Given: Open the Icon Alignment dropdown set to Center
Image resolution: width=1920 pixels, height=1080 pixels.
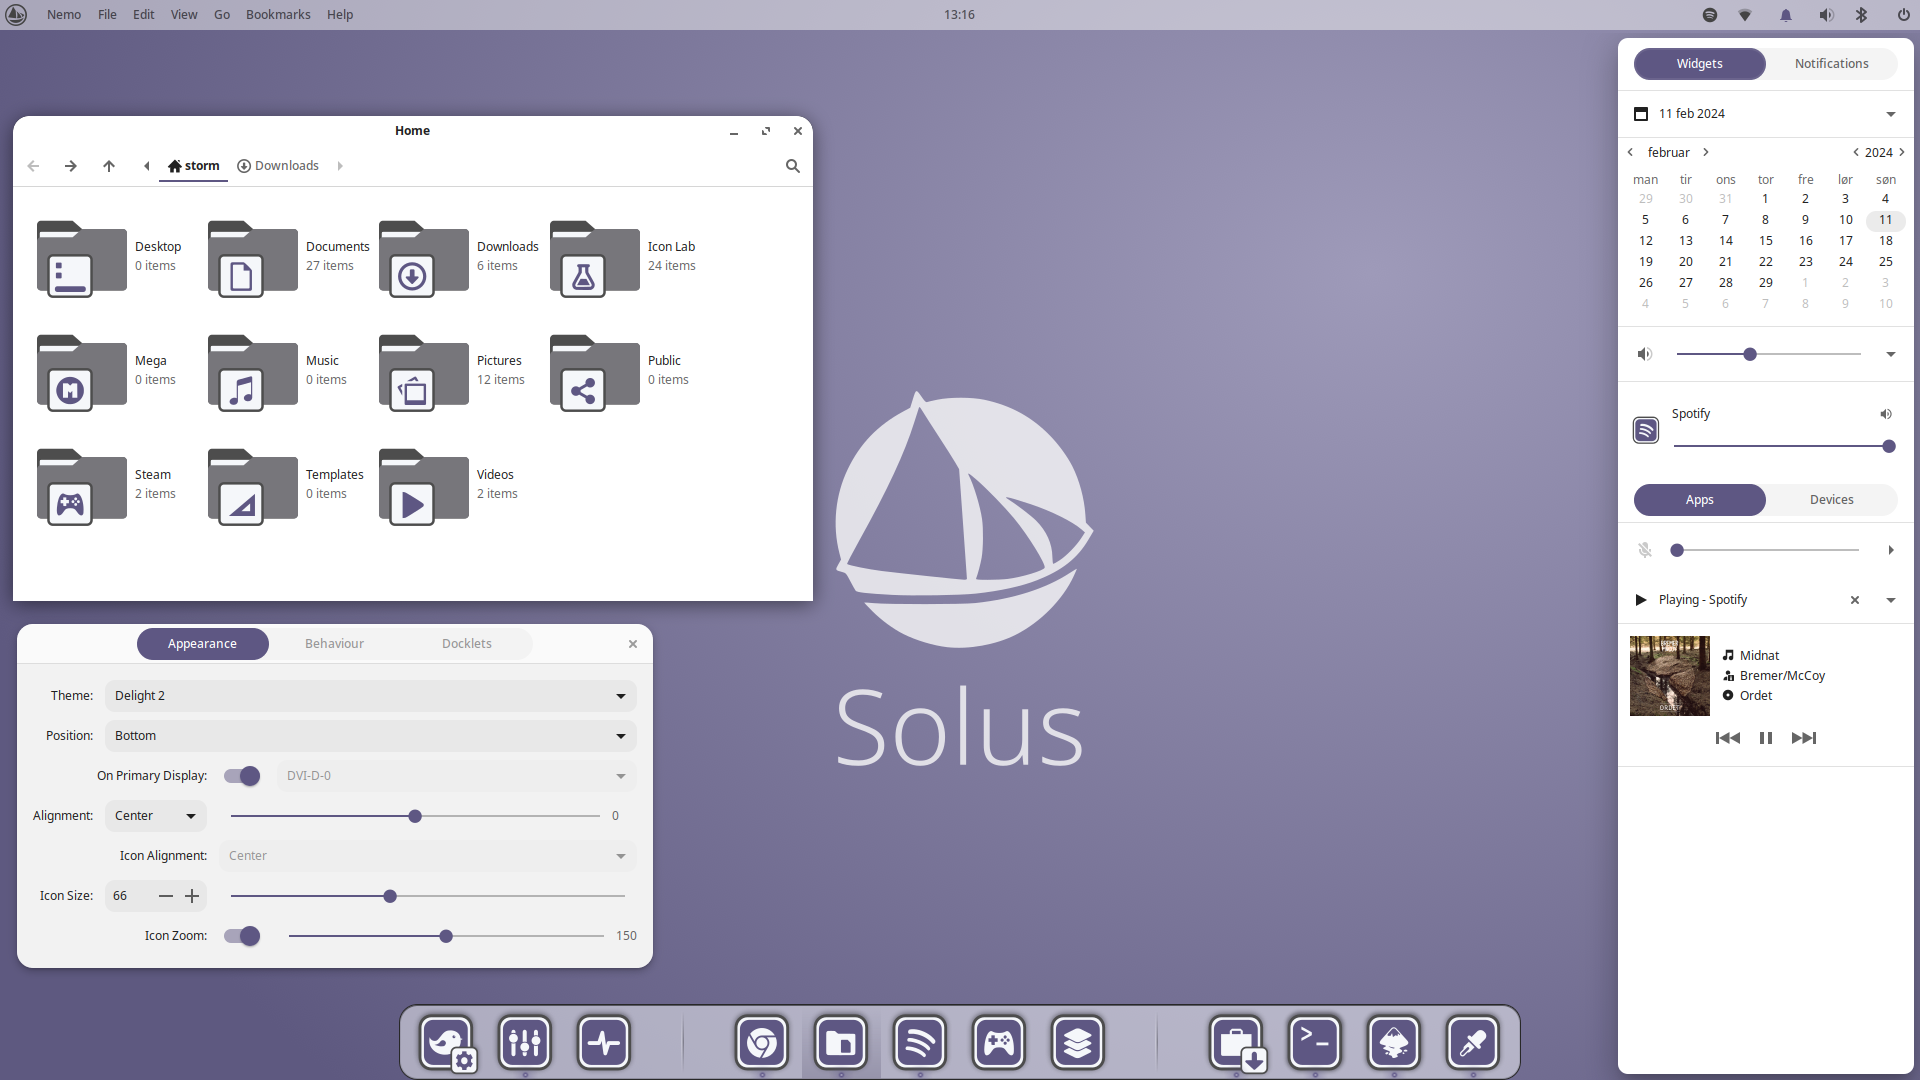Looking at the screenshot, I should 427,855.
